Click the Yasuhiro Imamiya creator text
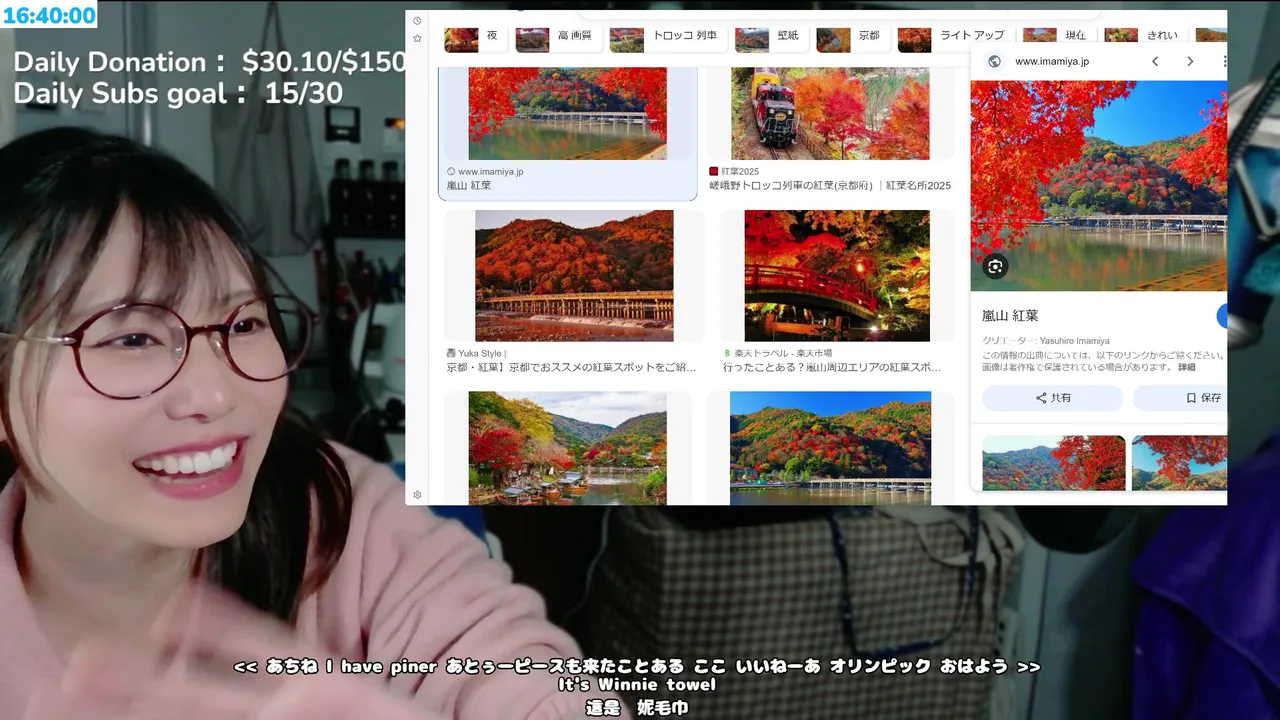 tap(1075, 341)
